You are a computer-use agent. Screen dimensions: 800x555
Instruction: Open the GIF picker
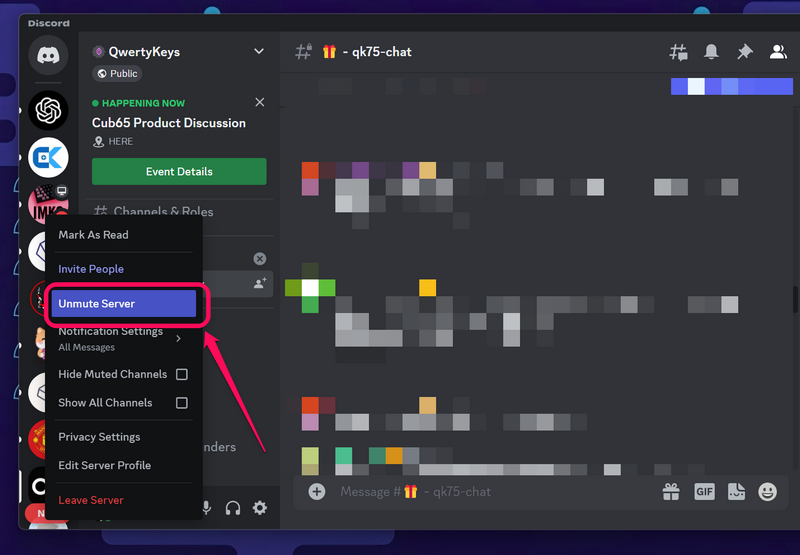click(704, 491)
